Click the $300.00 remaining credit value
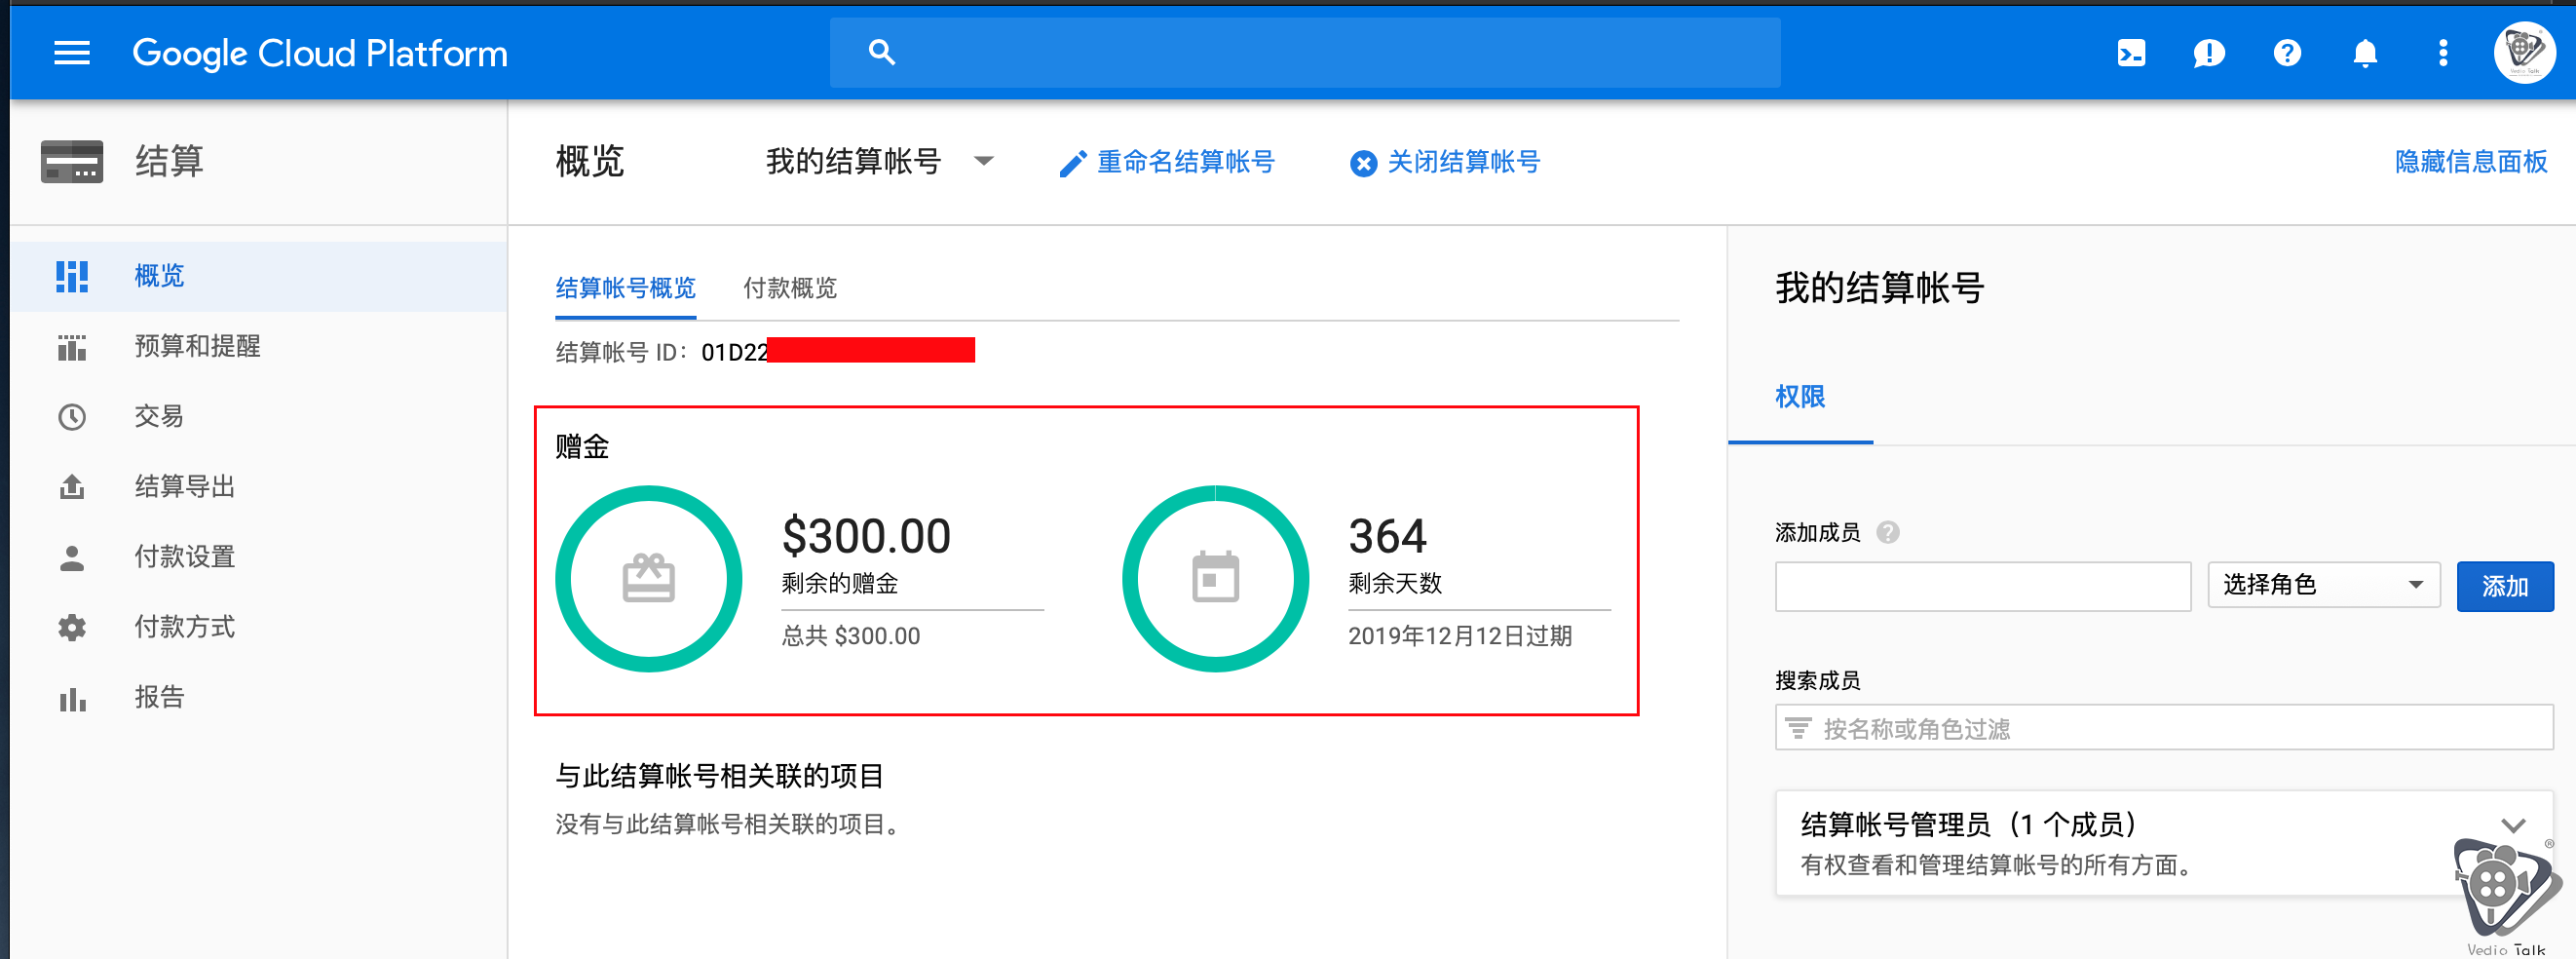 tap(866, 536)
